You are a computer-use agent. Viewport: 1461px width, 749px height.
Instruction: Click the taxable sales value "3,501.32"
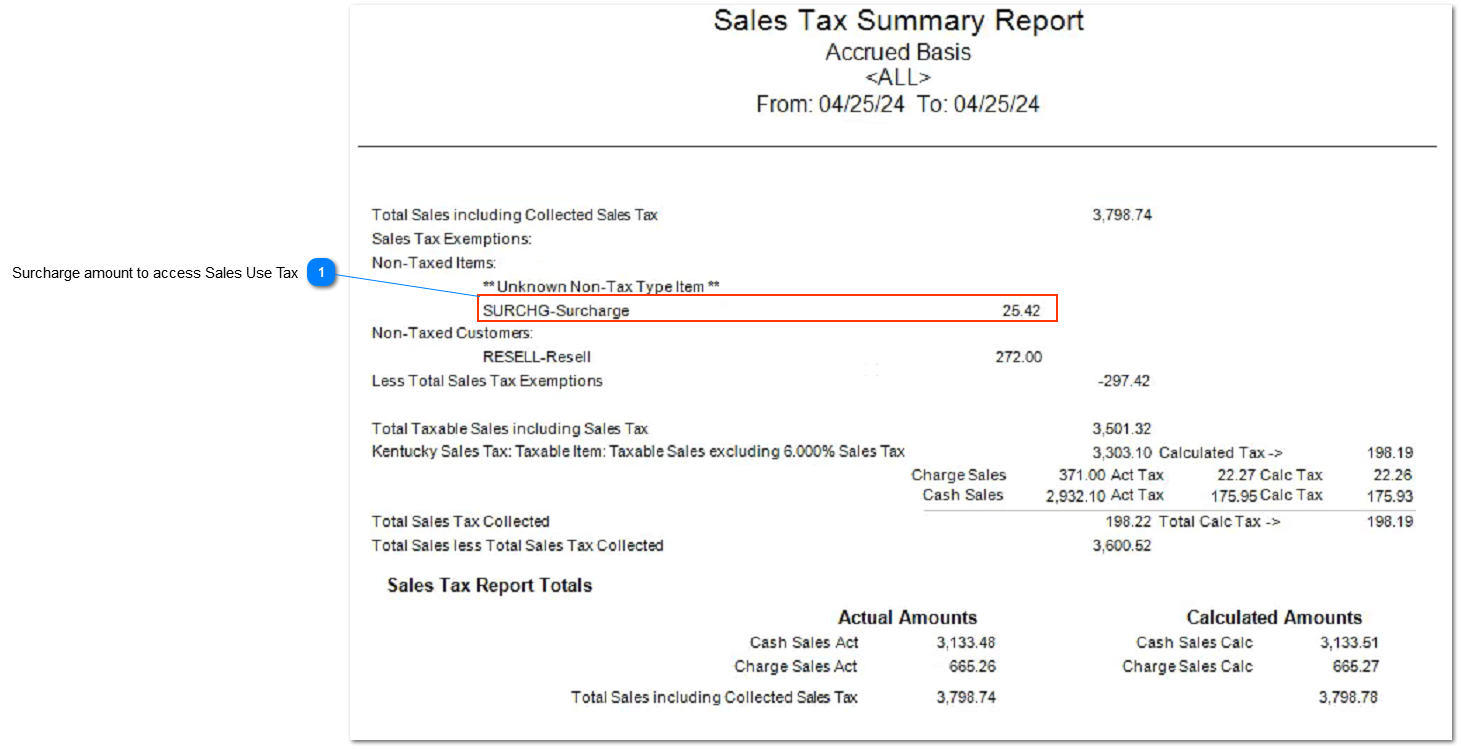[1122, 429]
